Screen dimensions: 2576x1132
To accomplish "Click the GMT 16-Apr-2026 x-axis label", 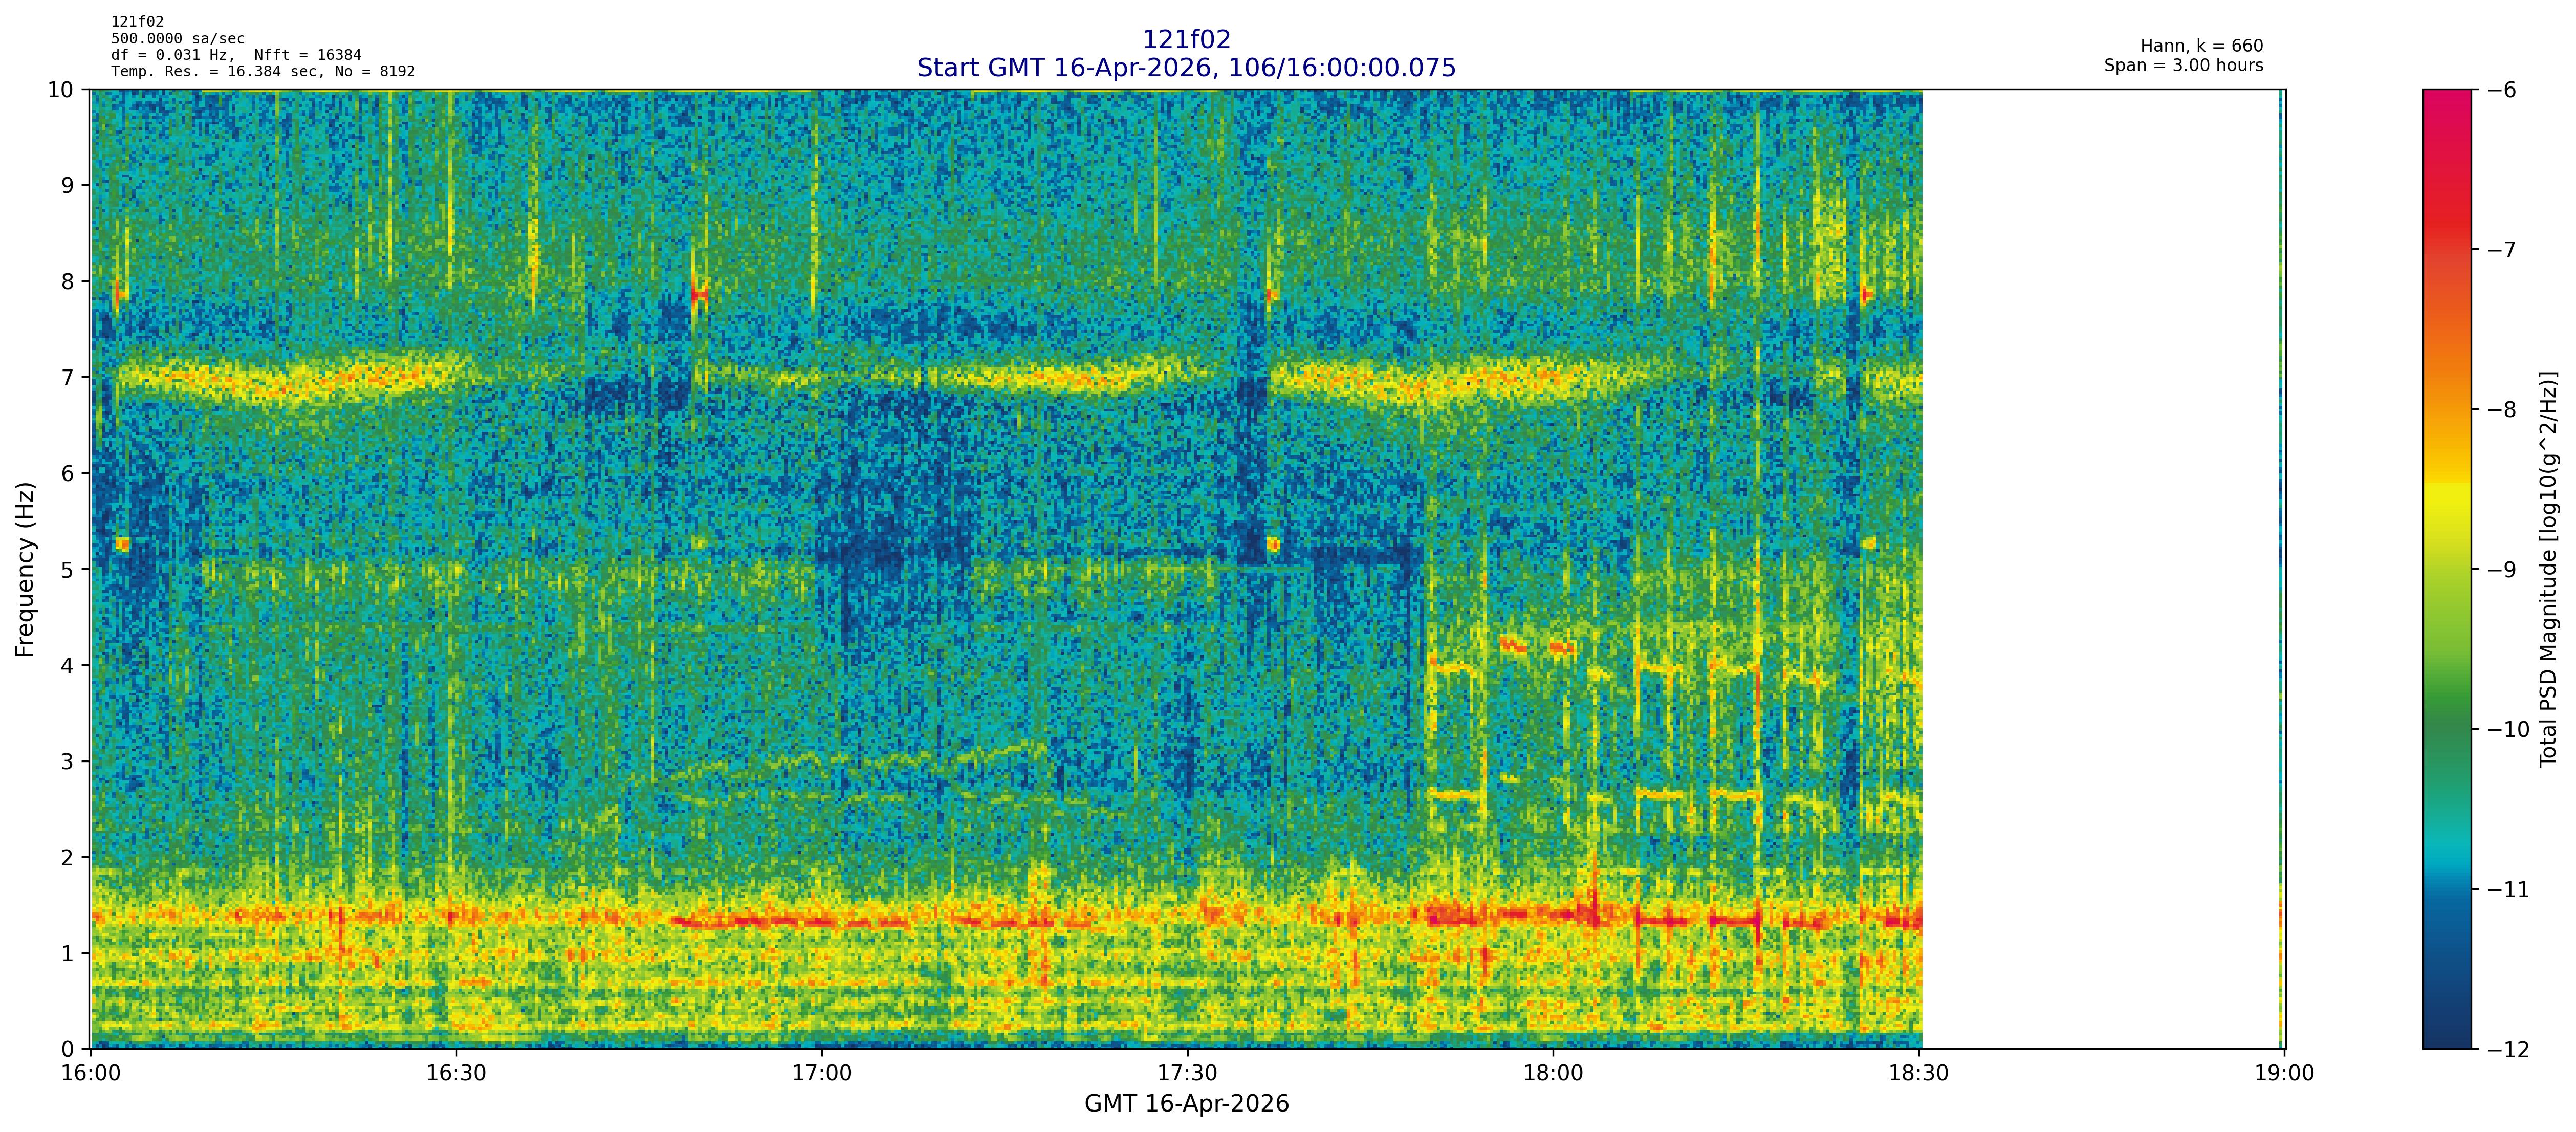I will [x=1186, y=1104].
